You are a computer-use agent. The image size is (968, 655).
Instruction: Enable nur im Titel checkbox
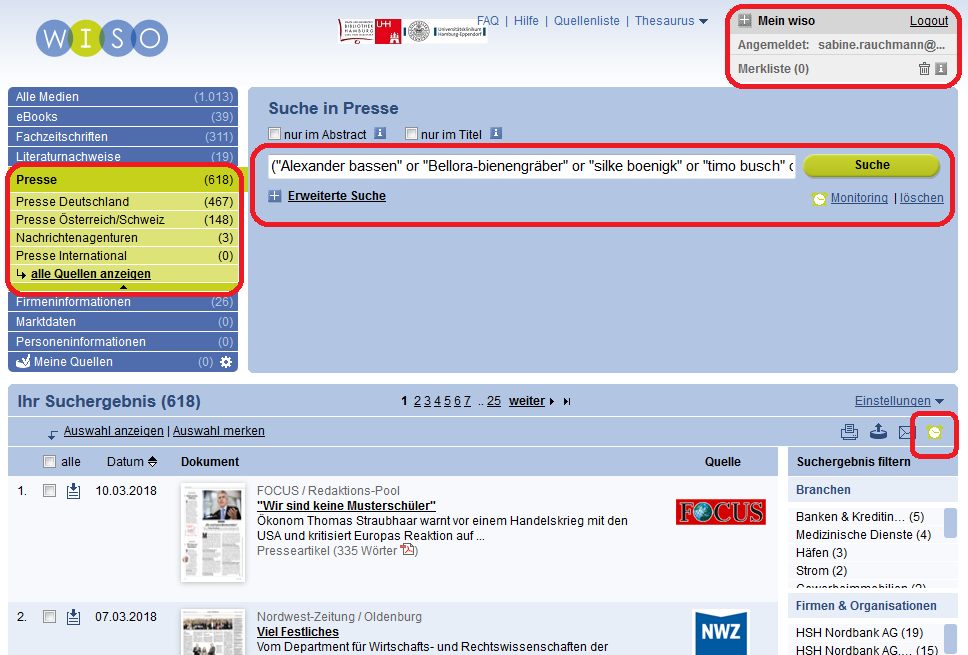(x=411, y=133)
